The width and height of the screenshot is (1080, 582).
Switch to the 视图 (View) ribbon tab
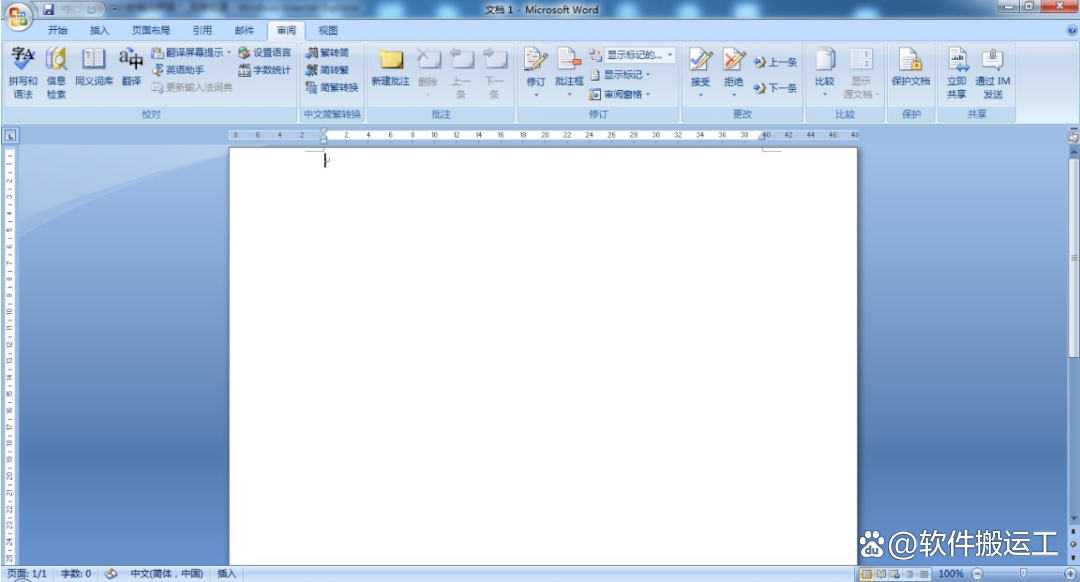click(327, 30)
